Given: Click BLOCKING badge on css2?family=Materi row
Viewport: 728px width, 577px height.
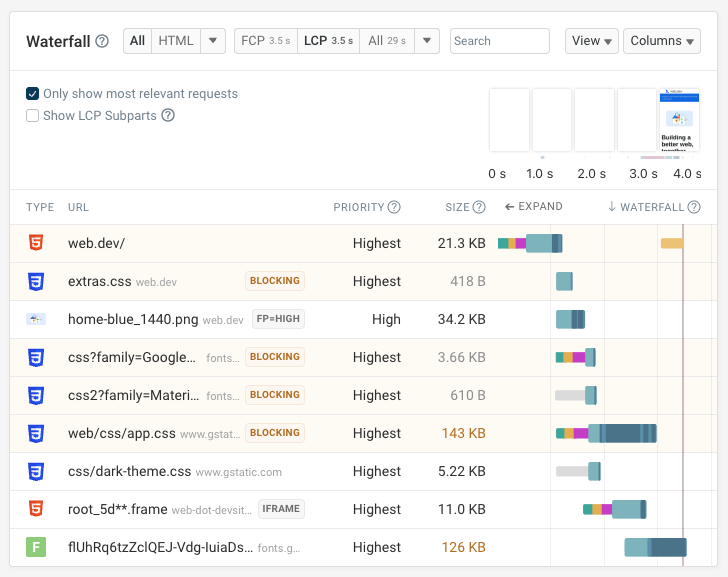Looking at the screenshot, I should pyautogui.click(x=275, y=395).
